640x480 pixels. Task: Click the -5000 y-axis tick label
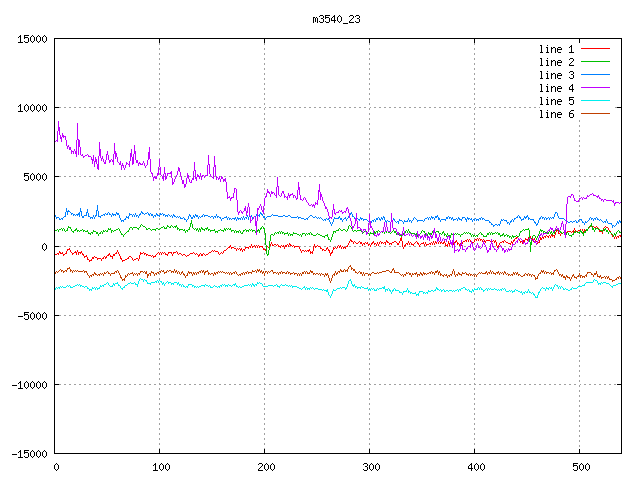click(x=32, y=316)
